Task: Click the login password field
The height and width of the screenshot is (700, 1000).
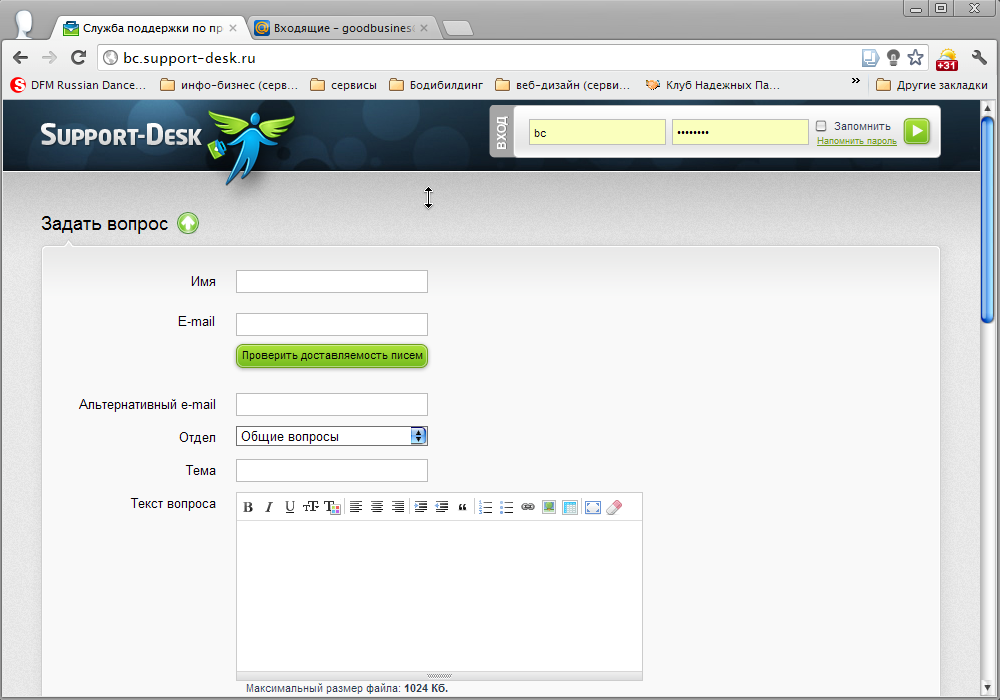Action: pos(740,132)
